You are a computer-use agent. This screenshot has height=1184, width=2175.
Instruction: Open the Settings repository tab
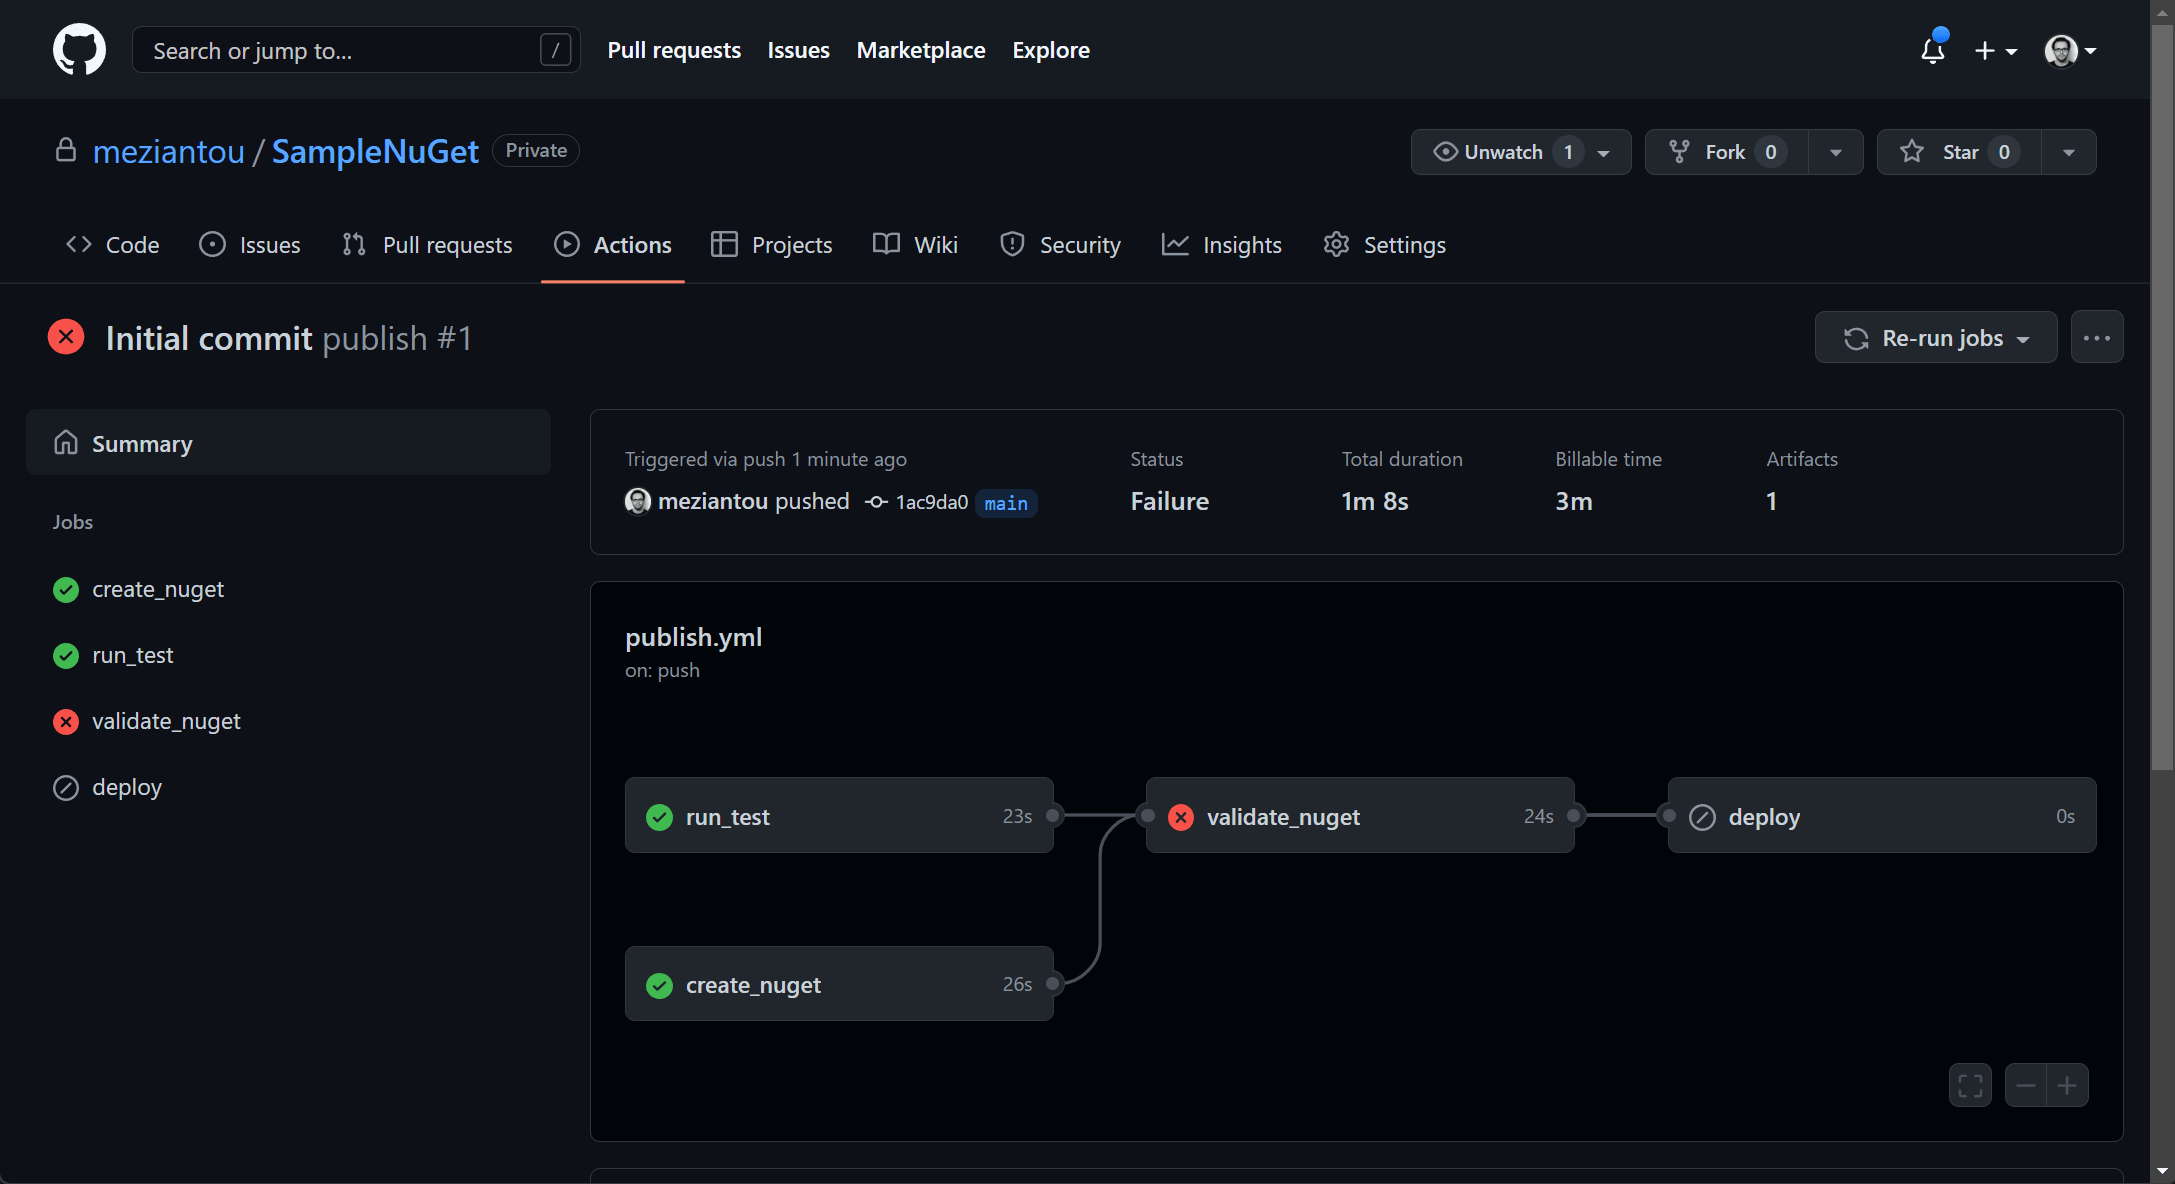pyautogui.click(x=1384, y=245)
